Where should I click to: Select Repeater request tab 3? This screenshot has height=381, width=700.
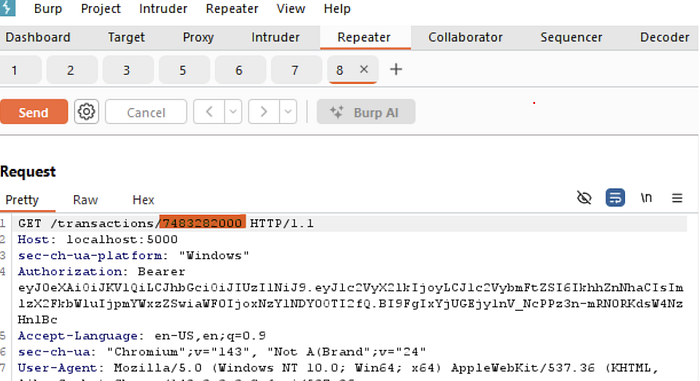[127, 70]
